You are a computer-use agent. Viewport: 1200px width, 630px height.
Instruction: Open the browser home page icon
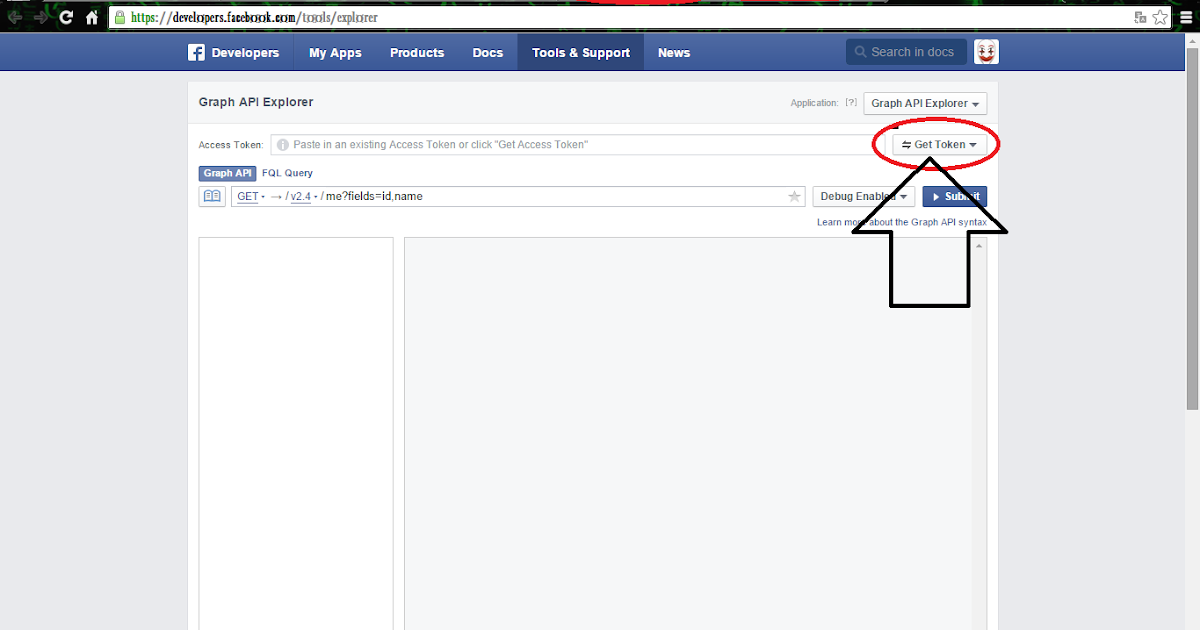pos(92,18)
